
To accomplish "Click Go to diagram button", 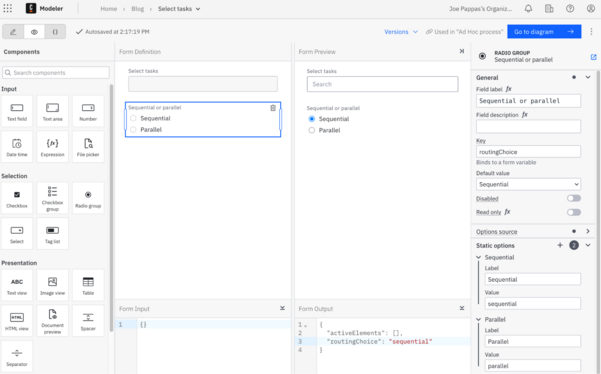I will pyautogui.click(x=544, y=31).
